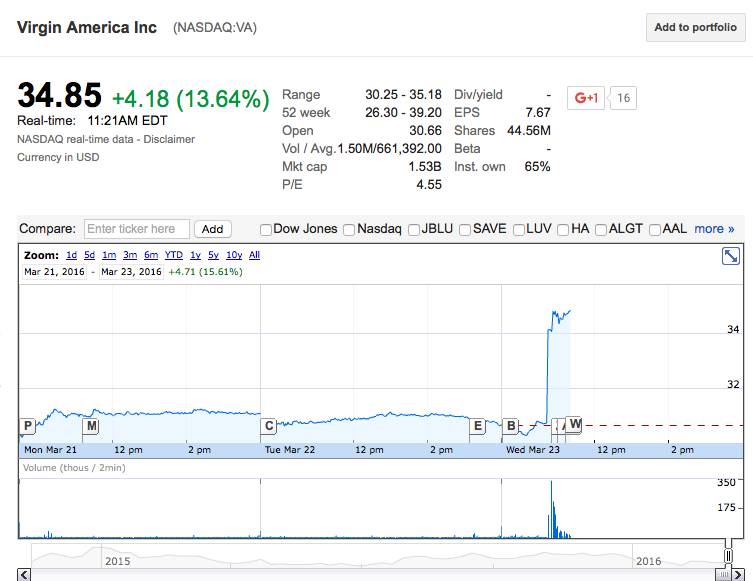753x581 pixels.
Task: Toggle the AAL comparison checkbox
Action: point(655,229)
